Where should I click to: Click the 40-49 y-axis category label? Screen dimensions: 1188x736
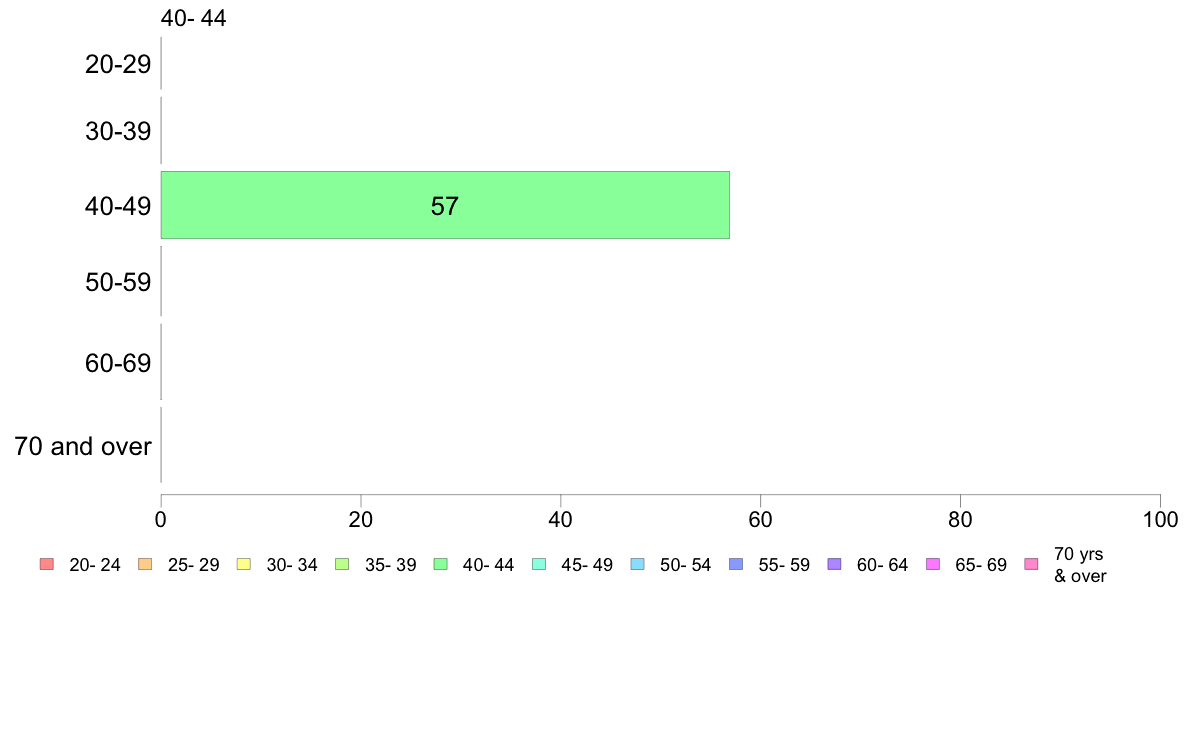pyautogui.click(x=118, y=206)
